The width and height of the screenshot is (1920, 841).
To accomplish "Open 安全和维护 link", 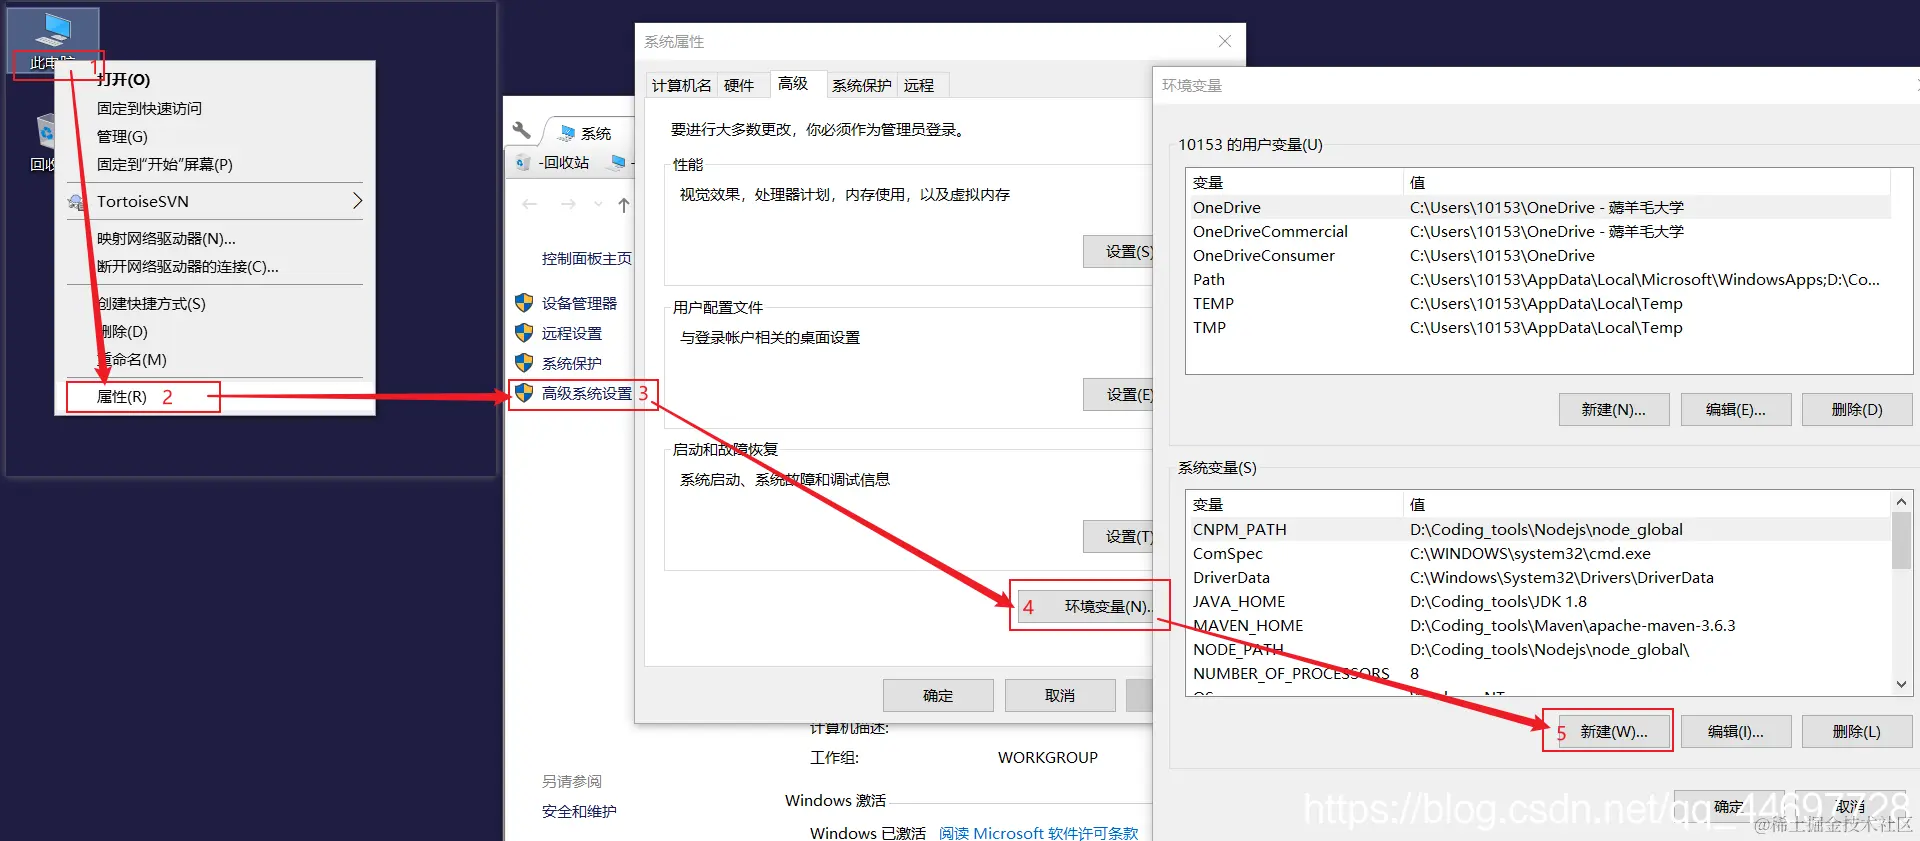I will click(x=579, y=811).
